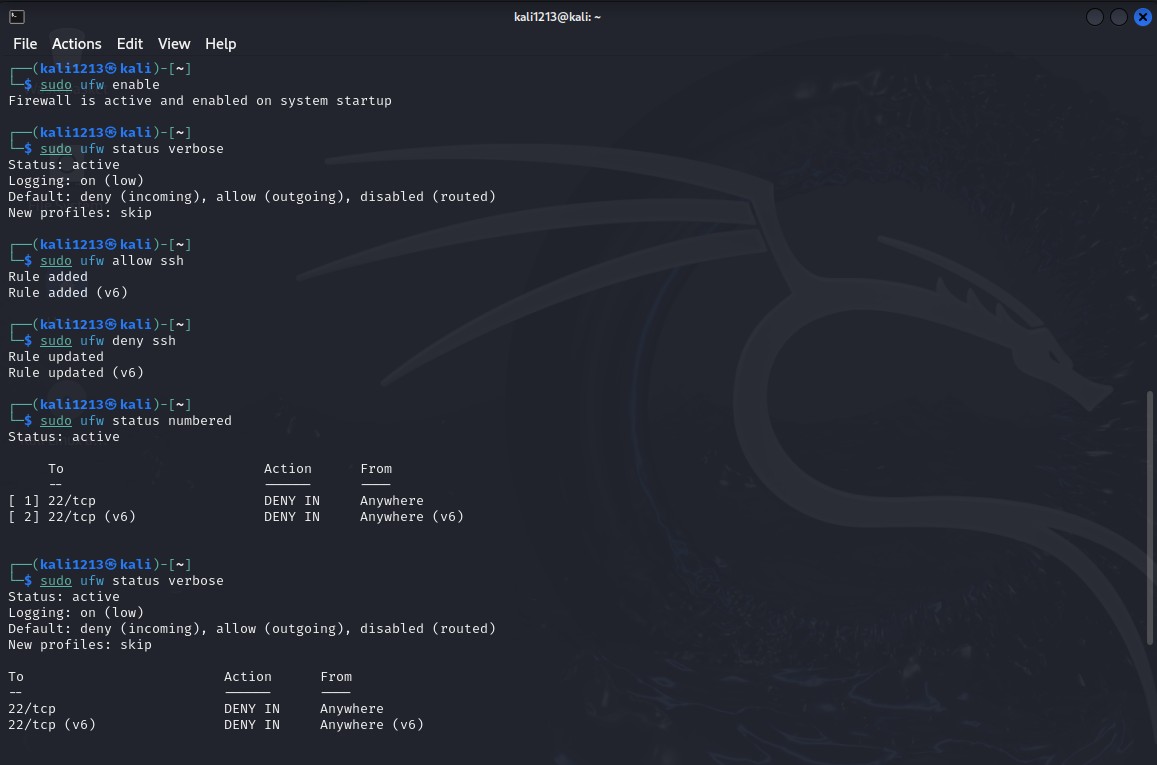Maximize the terminal window

coord(1118,17)
